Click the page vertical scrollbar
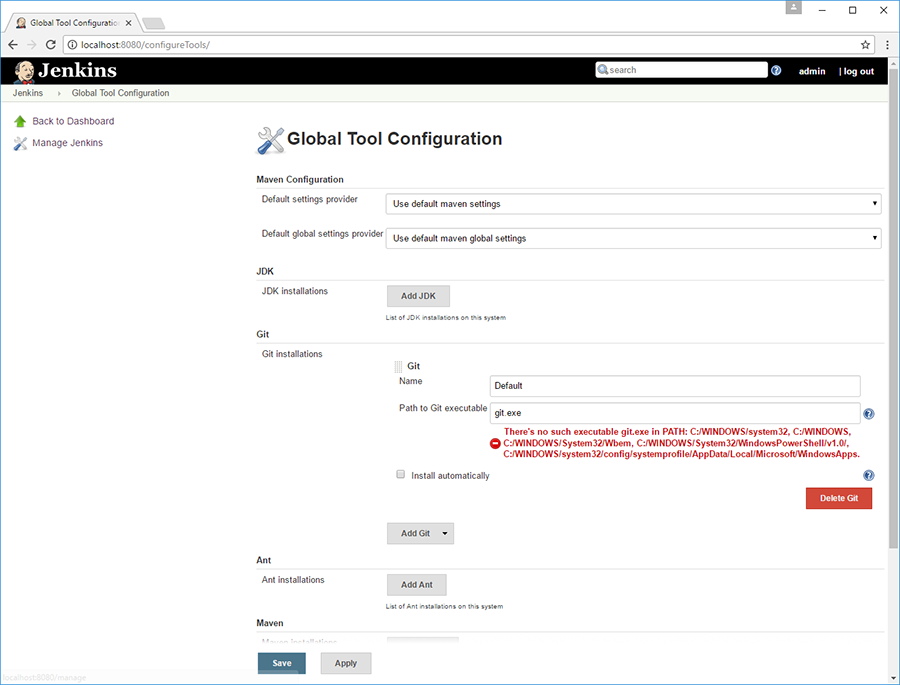The height and width of the screenshot is (685, 900). (894, 308)
